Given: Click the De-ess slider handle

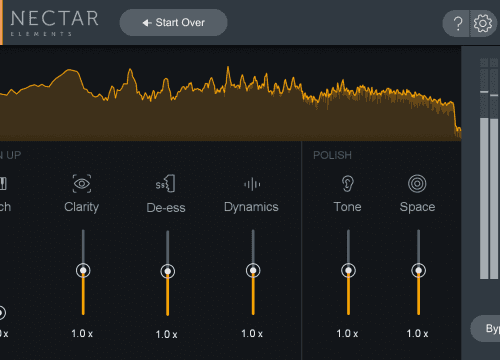Looking at the screenshot, I should (x=167, y=271).
